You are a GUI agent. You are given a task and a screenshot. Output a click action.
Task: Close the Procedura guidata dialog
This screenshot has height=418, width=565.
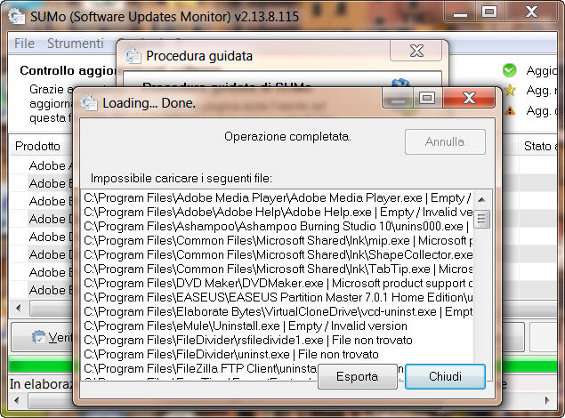tap(416, 51)
